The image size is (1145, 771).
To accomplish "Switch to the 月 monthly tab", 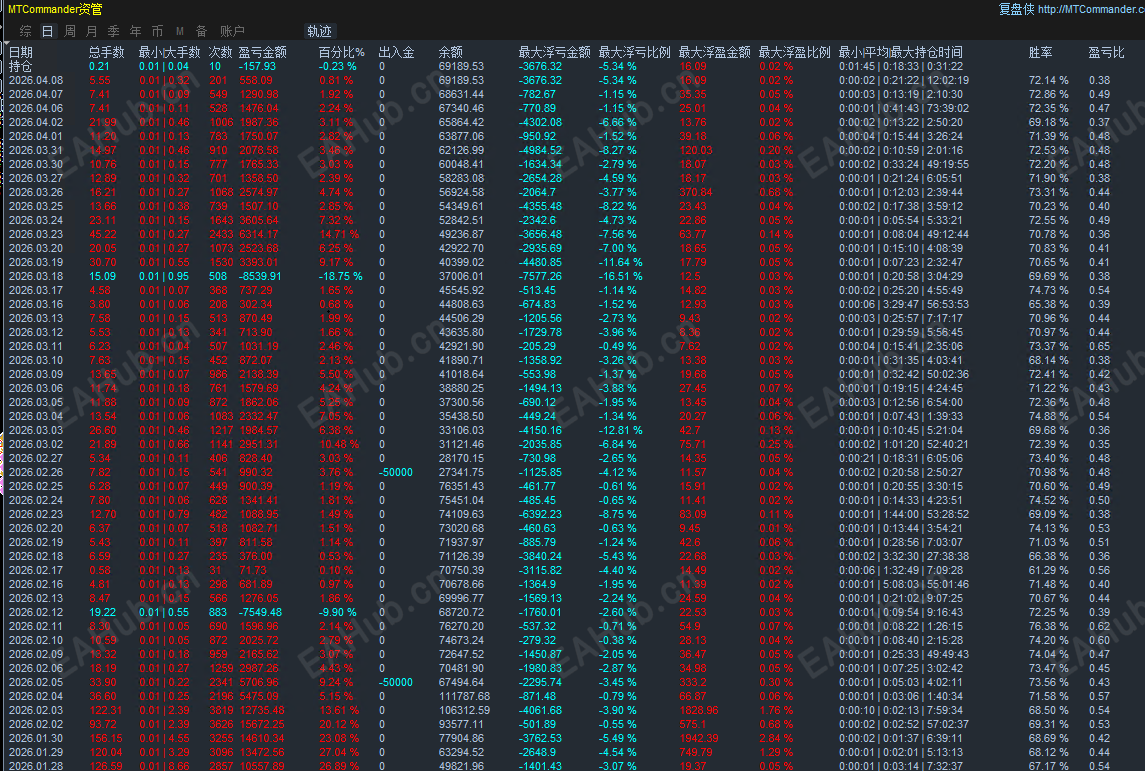I will pyautogui.click(x=92, y=31).
